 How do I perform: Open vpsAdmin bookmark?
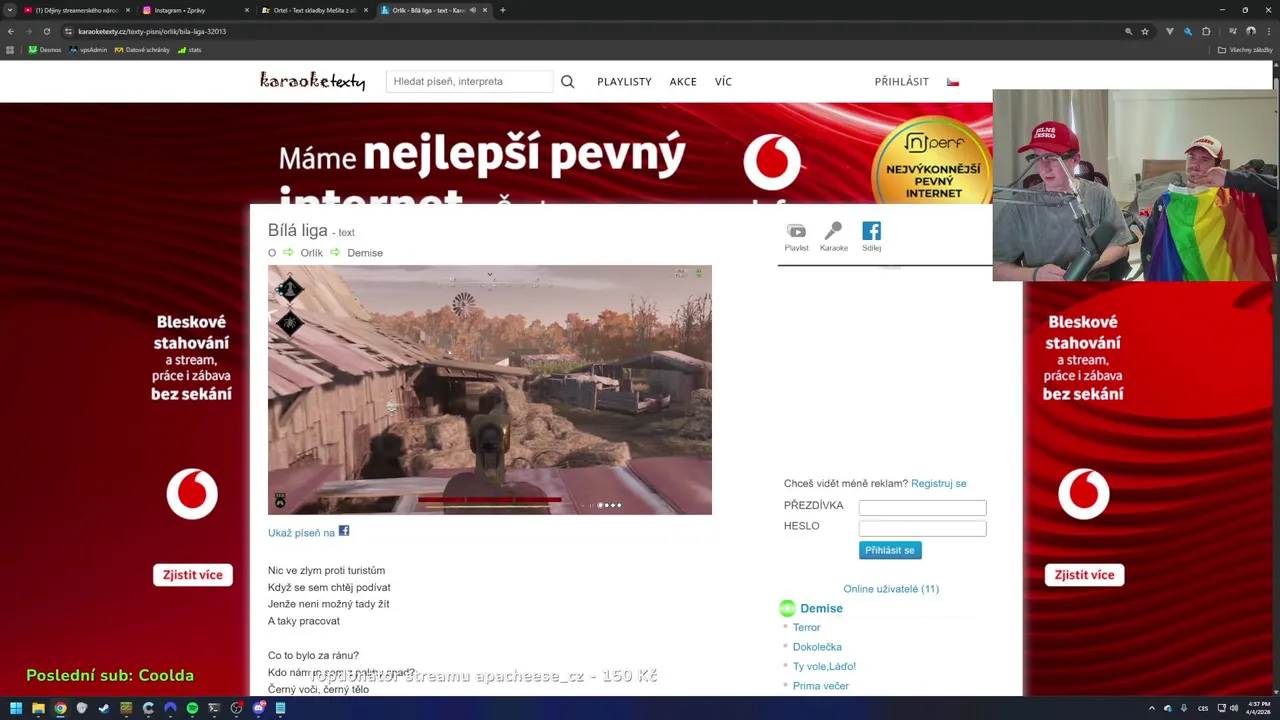88,50
